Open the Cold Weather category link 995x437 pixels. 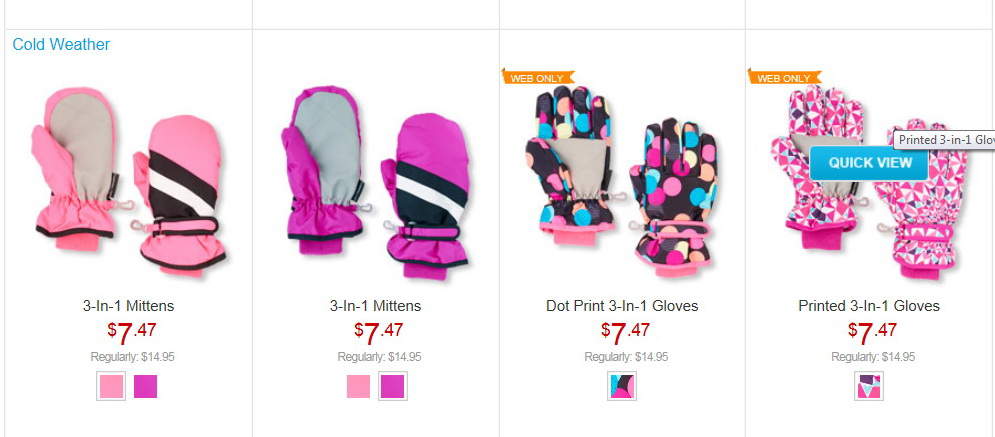[x=61, y=44]
